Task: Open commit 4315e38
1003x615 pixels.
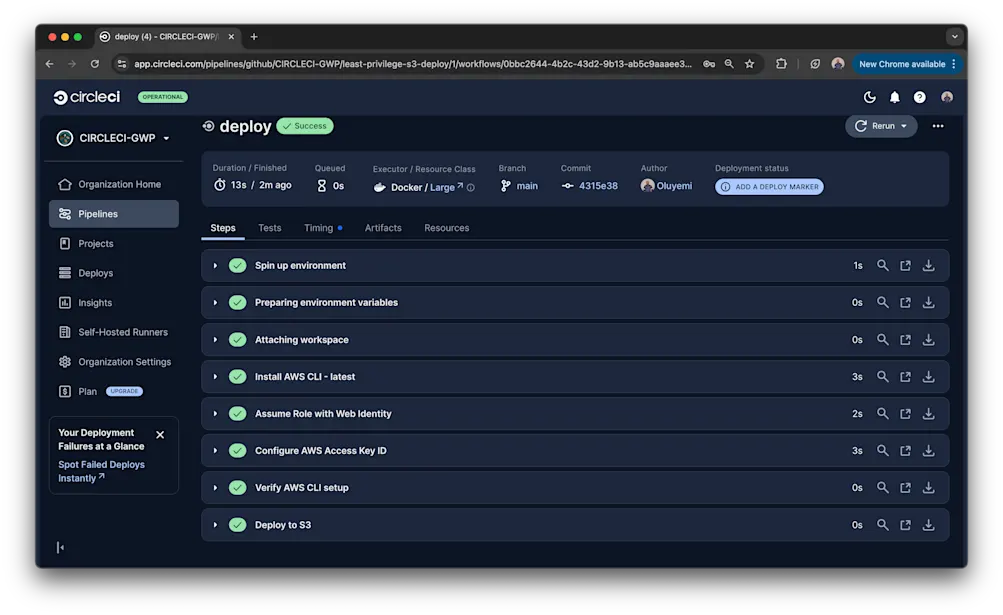Action: (598, 186)
